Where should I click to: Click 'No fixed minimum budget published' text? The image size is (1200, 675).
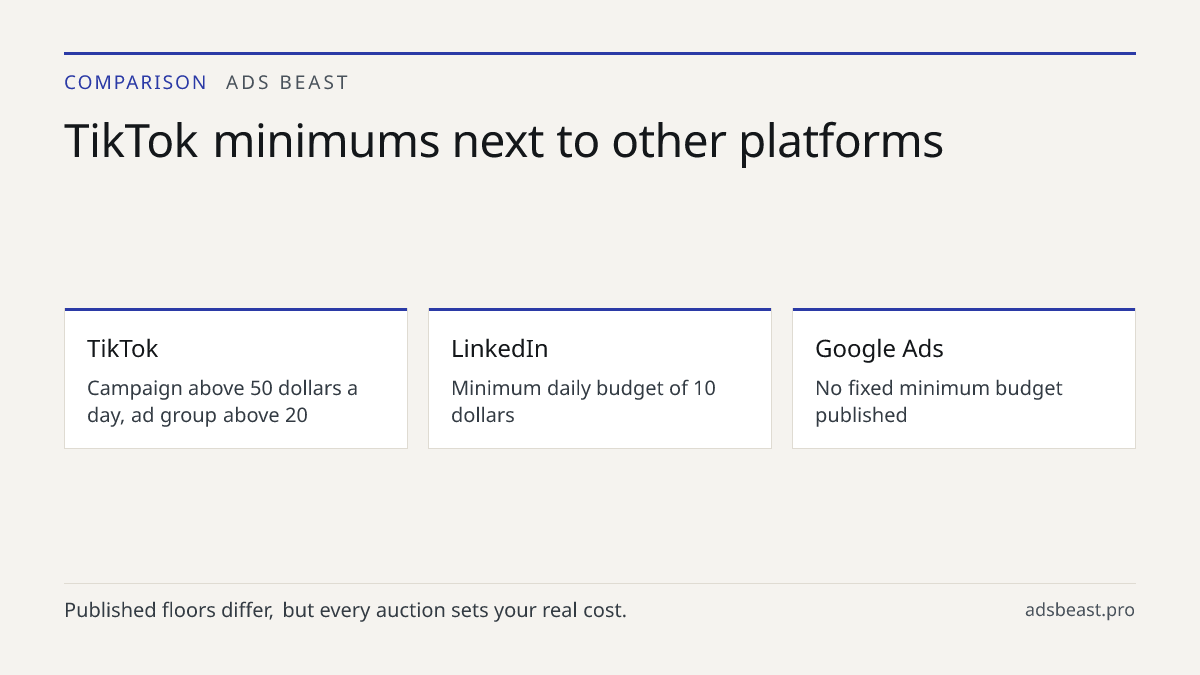pos(939,401)
